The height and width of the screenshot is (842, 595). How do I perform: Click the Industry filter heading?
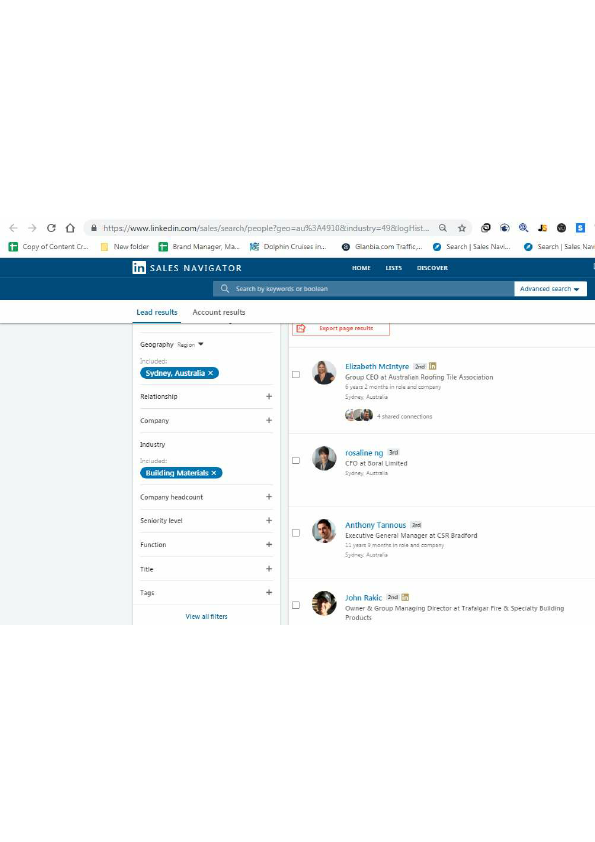click(x=153, y=445)
